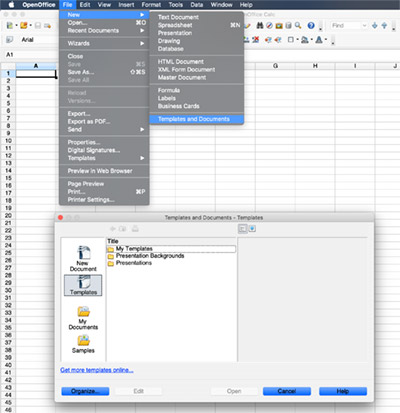Open the OpenOffice application menu
Viewport: 400px width, 413px height.
click(39, 5)
